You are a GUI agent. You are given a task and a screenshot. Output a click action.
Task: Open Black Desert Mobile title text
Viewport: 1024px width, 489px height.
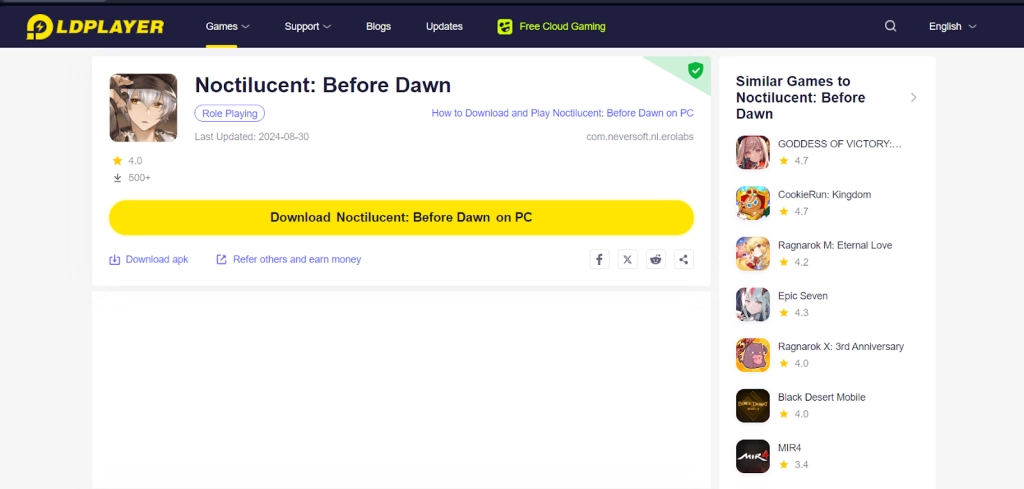pos(822,397)
